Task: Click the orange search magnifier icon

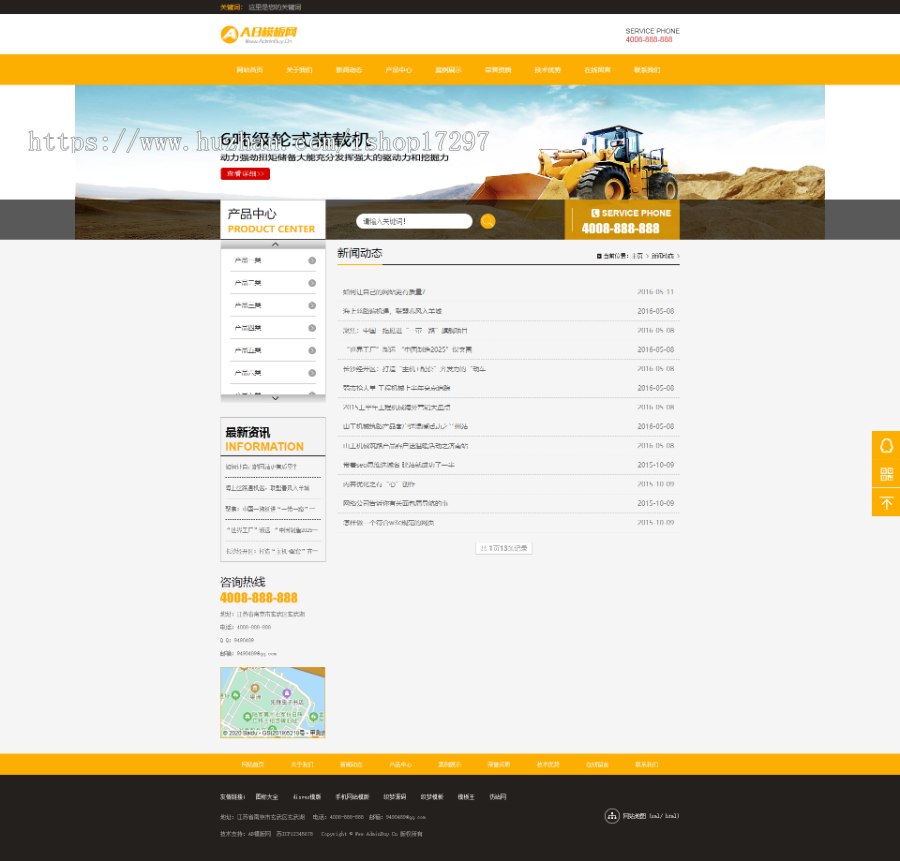Action: [487, 221]
